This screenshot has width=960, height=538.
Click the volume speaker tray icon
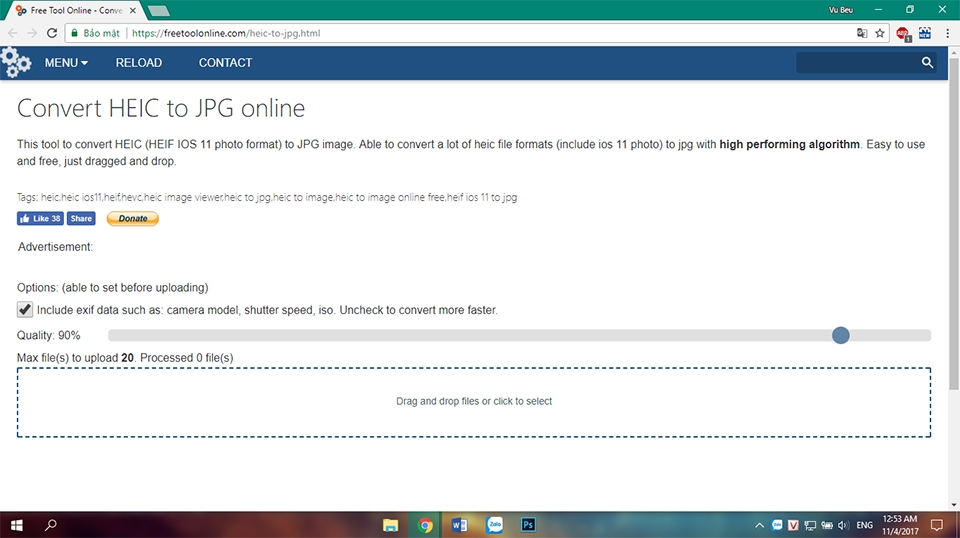(843, 525)
